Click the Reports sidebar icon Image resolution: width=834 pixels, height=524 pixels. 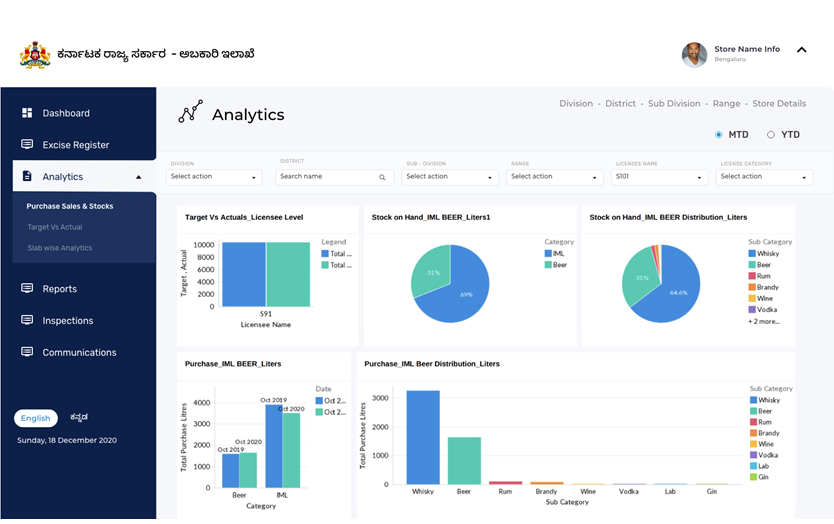(x=27, y=288)
